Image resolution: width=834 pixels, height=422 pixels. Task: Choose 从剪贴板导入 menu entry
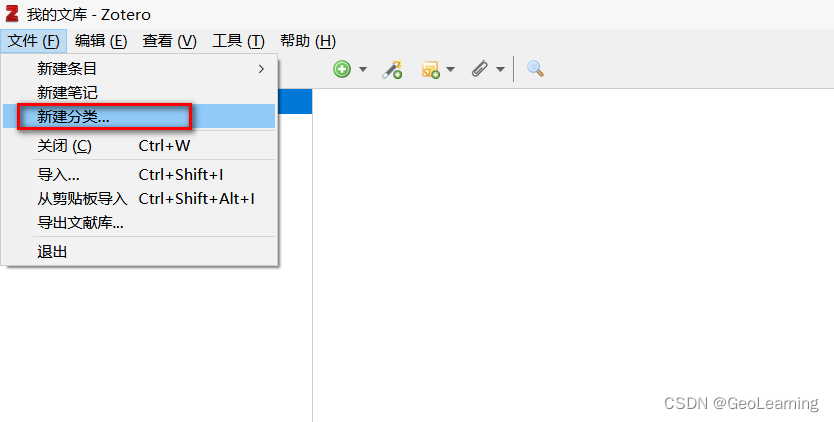[x=139, y=198]
